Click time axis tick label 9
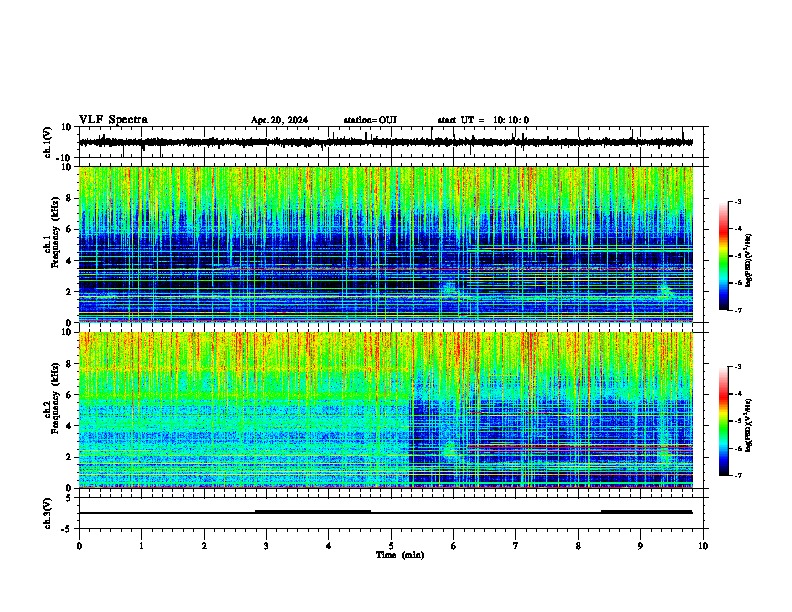 [x=640, y=545]
